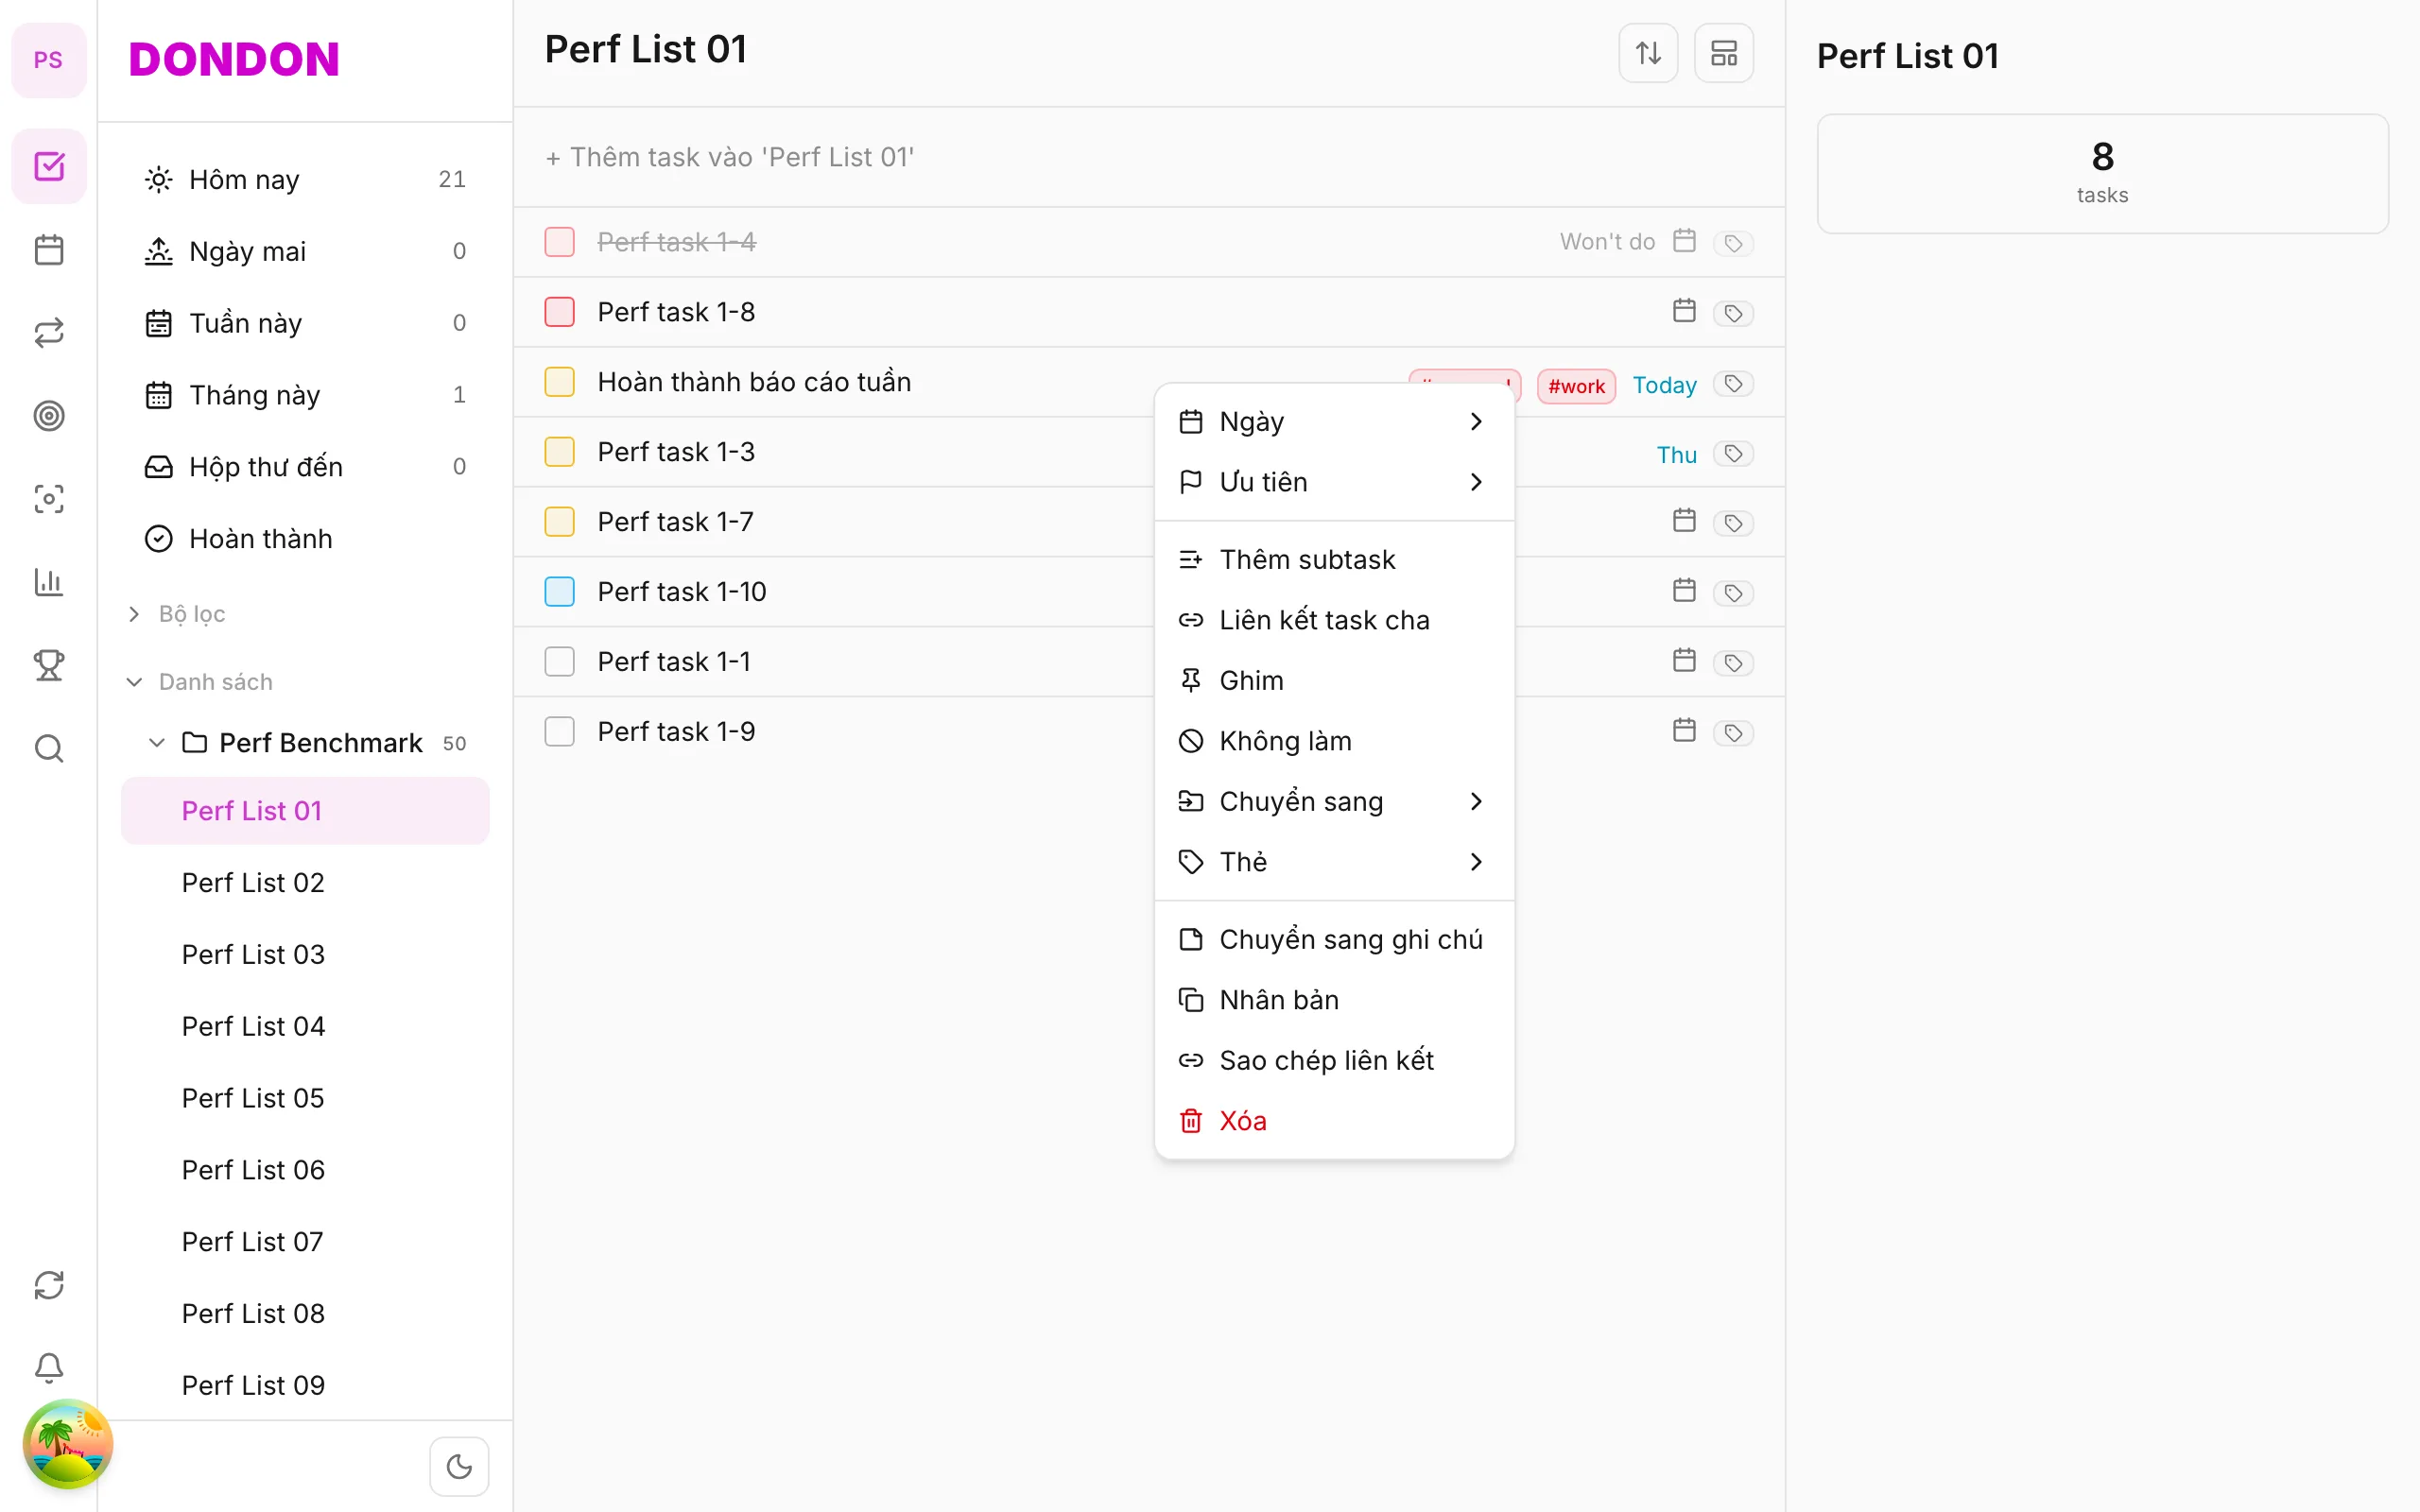This screenshot has width=2420, height=1512.
Task: Open the Target goals icon in left rail
Action: 49,415
